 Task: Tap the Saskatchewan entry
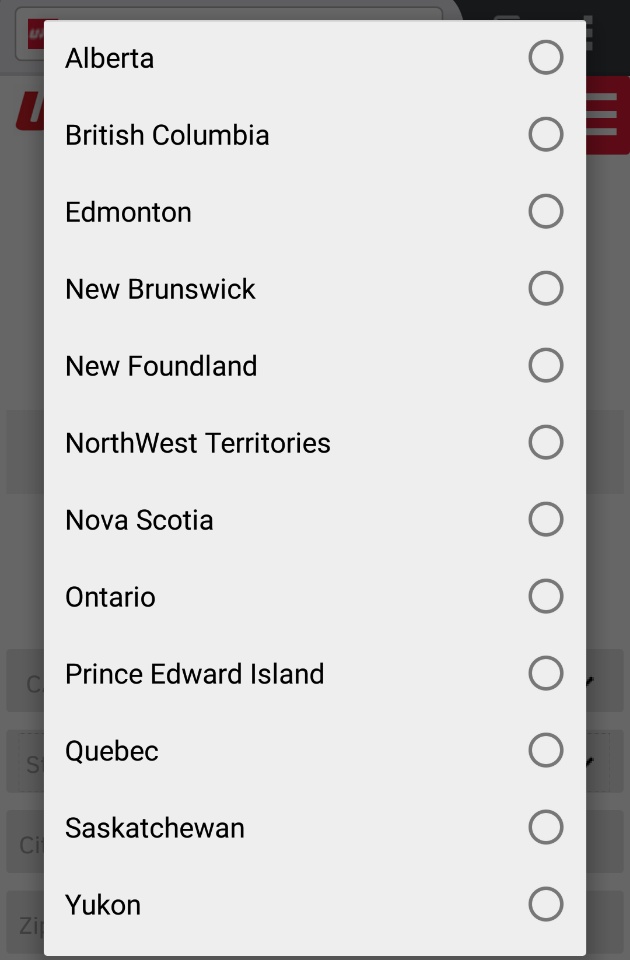pyautogui.click(x=545, y=828)
